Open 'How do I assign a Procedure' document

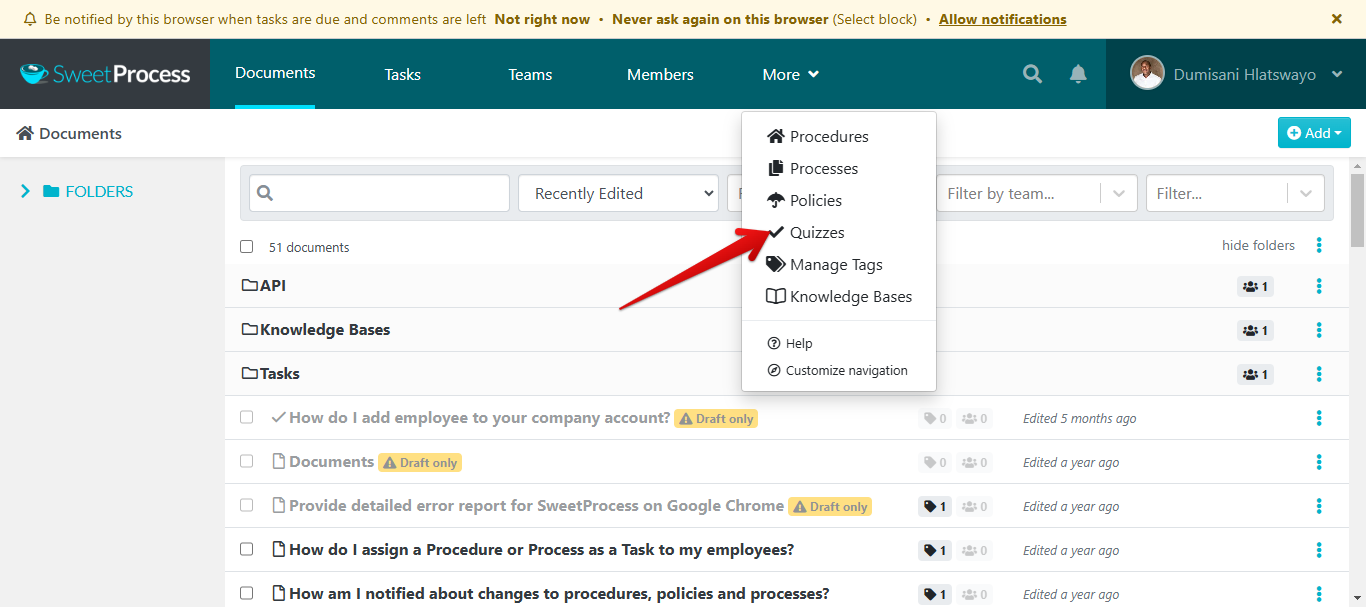click(541, 550)
